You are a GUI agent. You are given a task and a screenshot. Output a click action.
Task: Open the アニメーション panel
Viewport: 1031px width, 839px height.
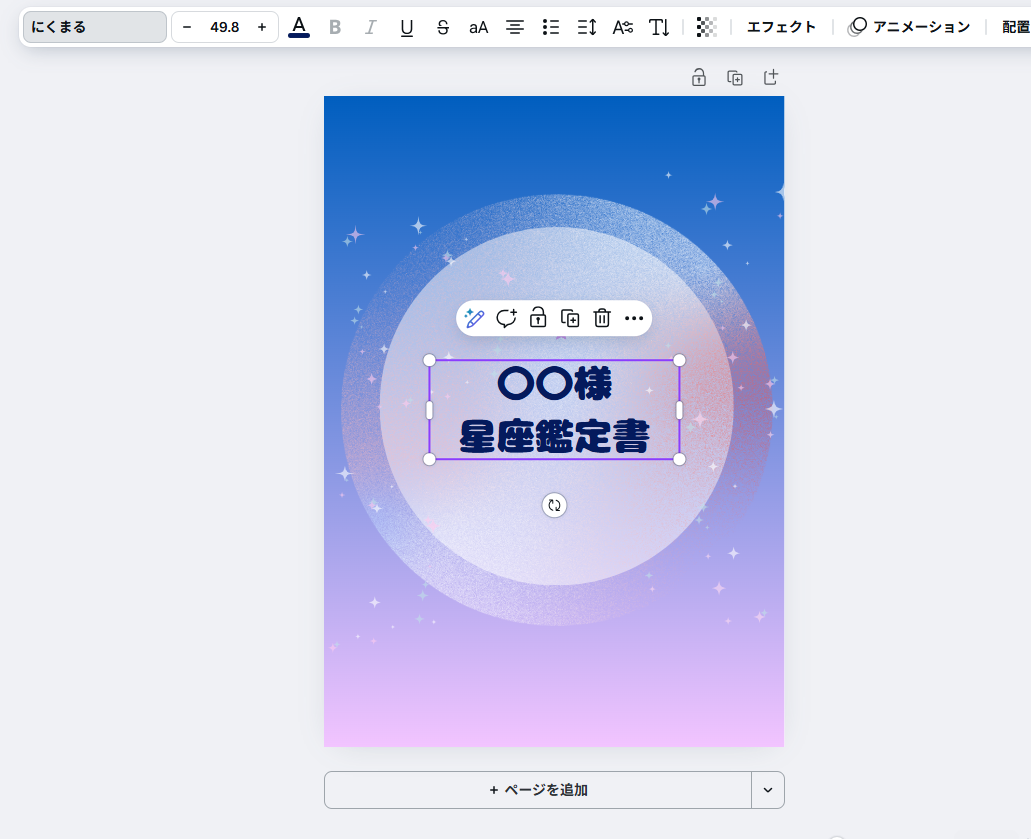pyautogui.click(x=910, y=27)
